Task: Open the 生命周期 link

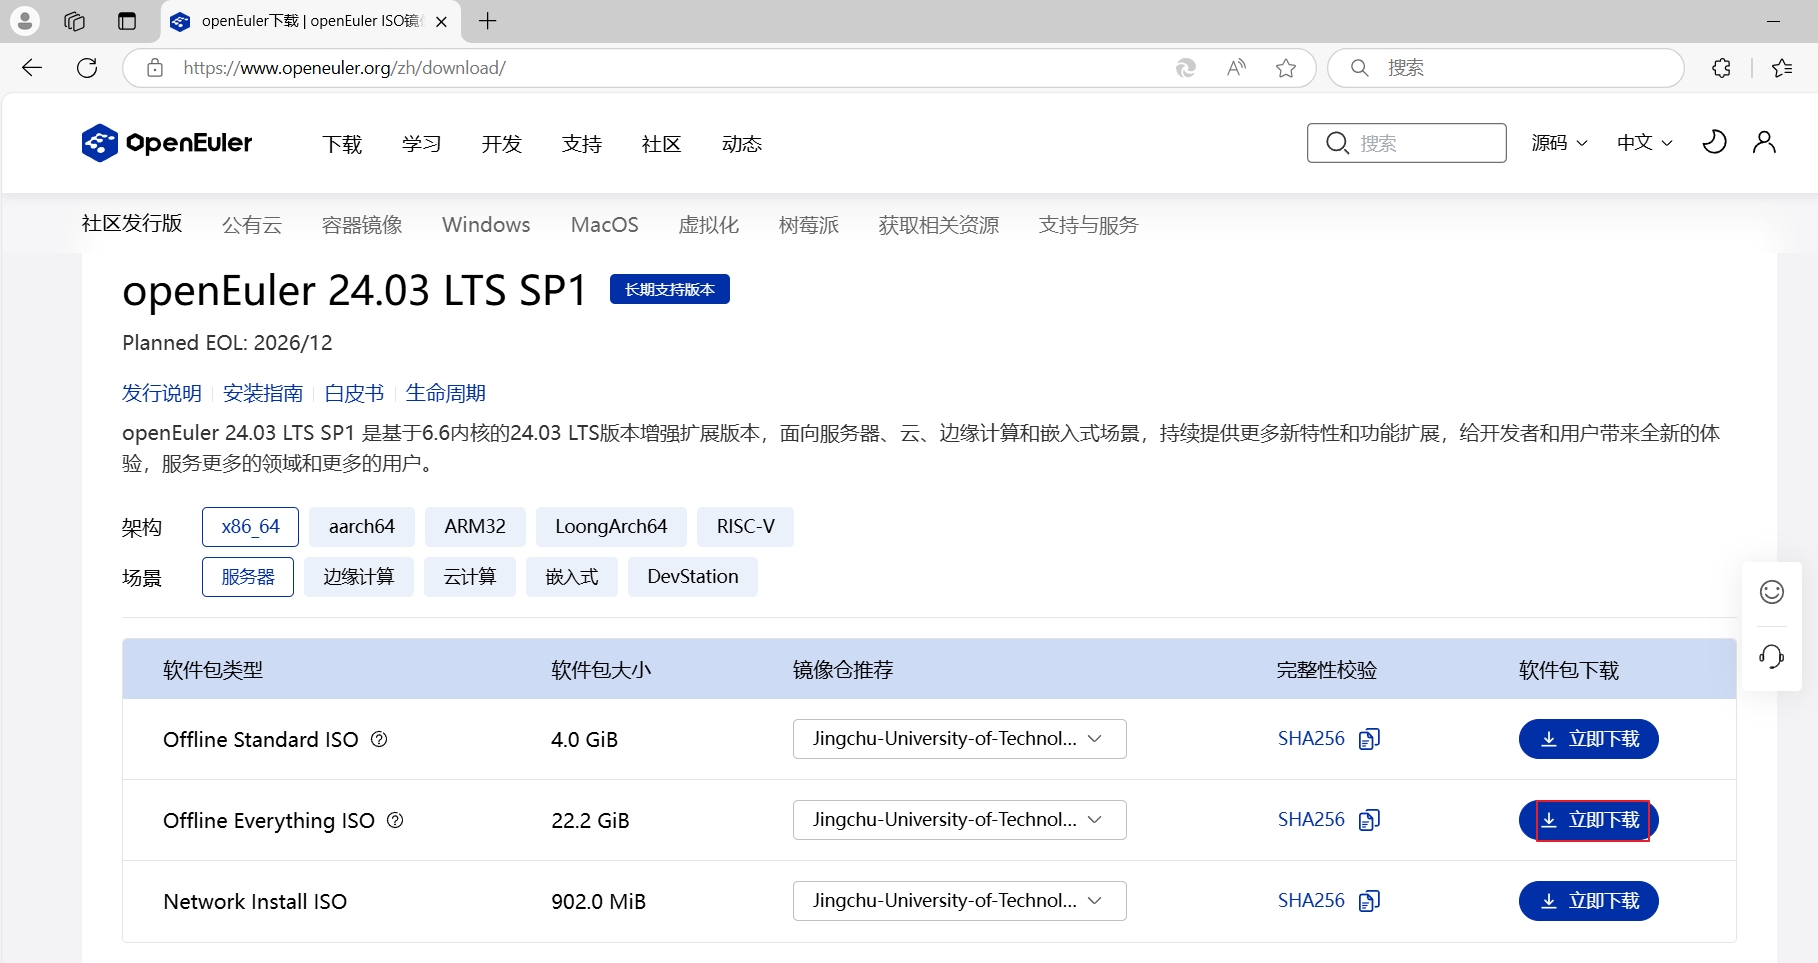Action: click(x=446, y=393)
